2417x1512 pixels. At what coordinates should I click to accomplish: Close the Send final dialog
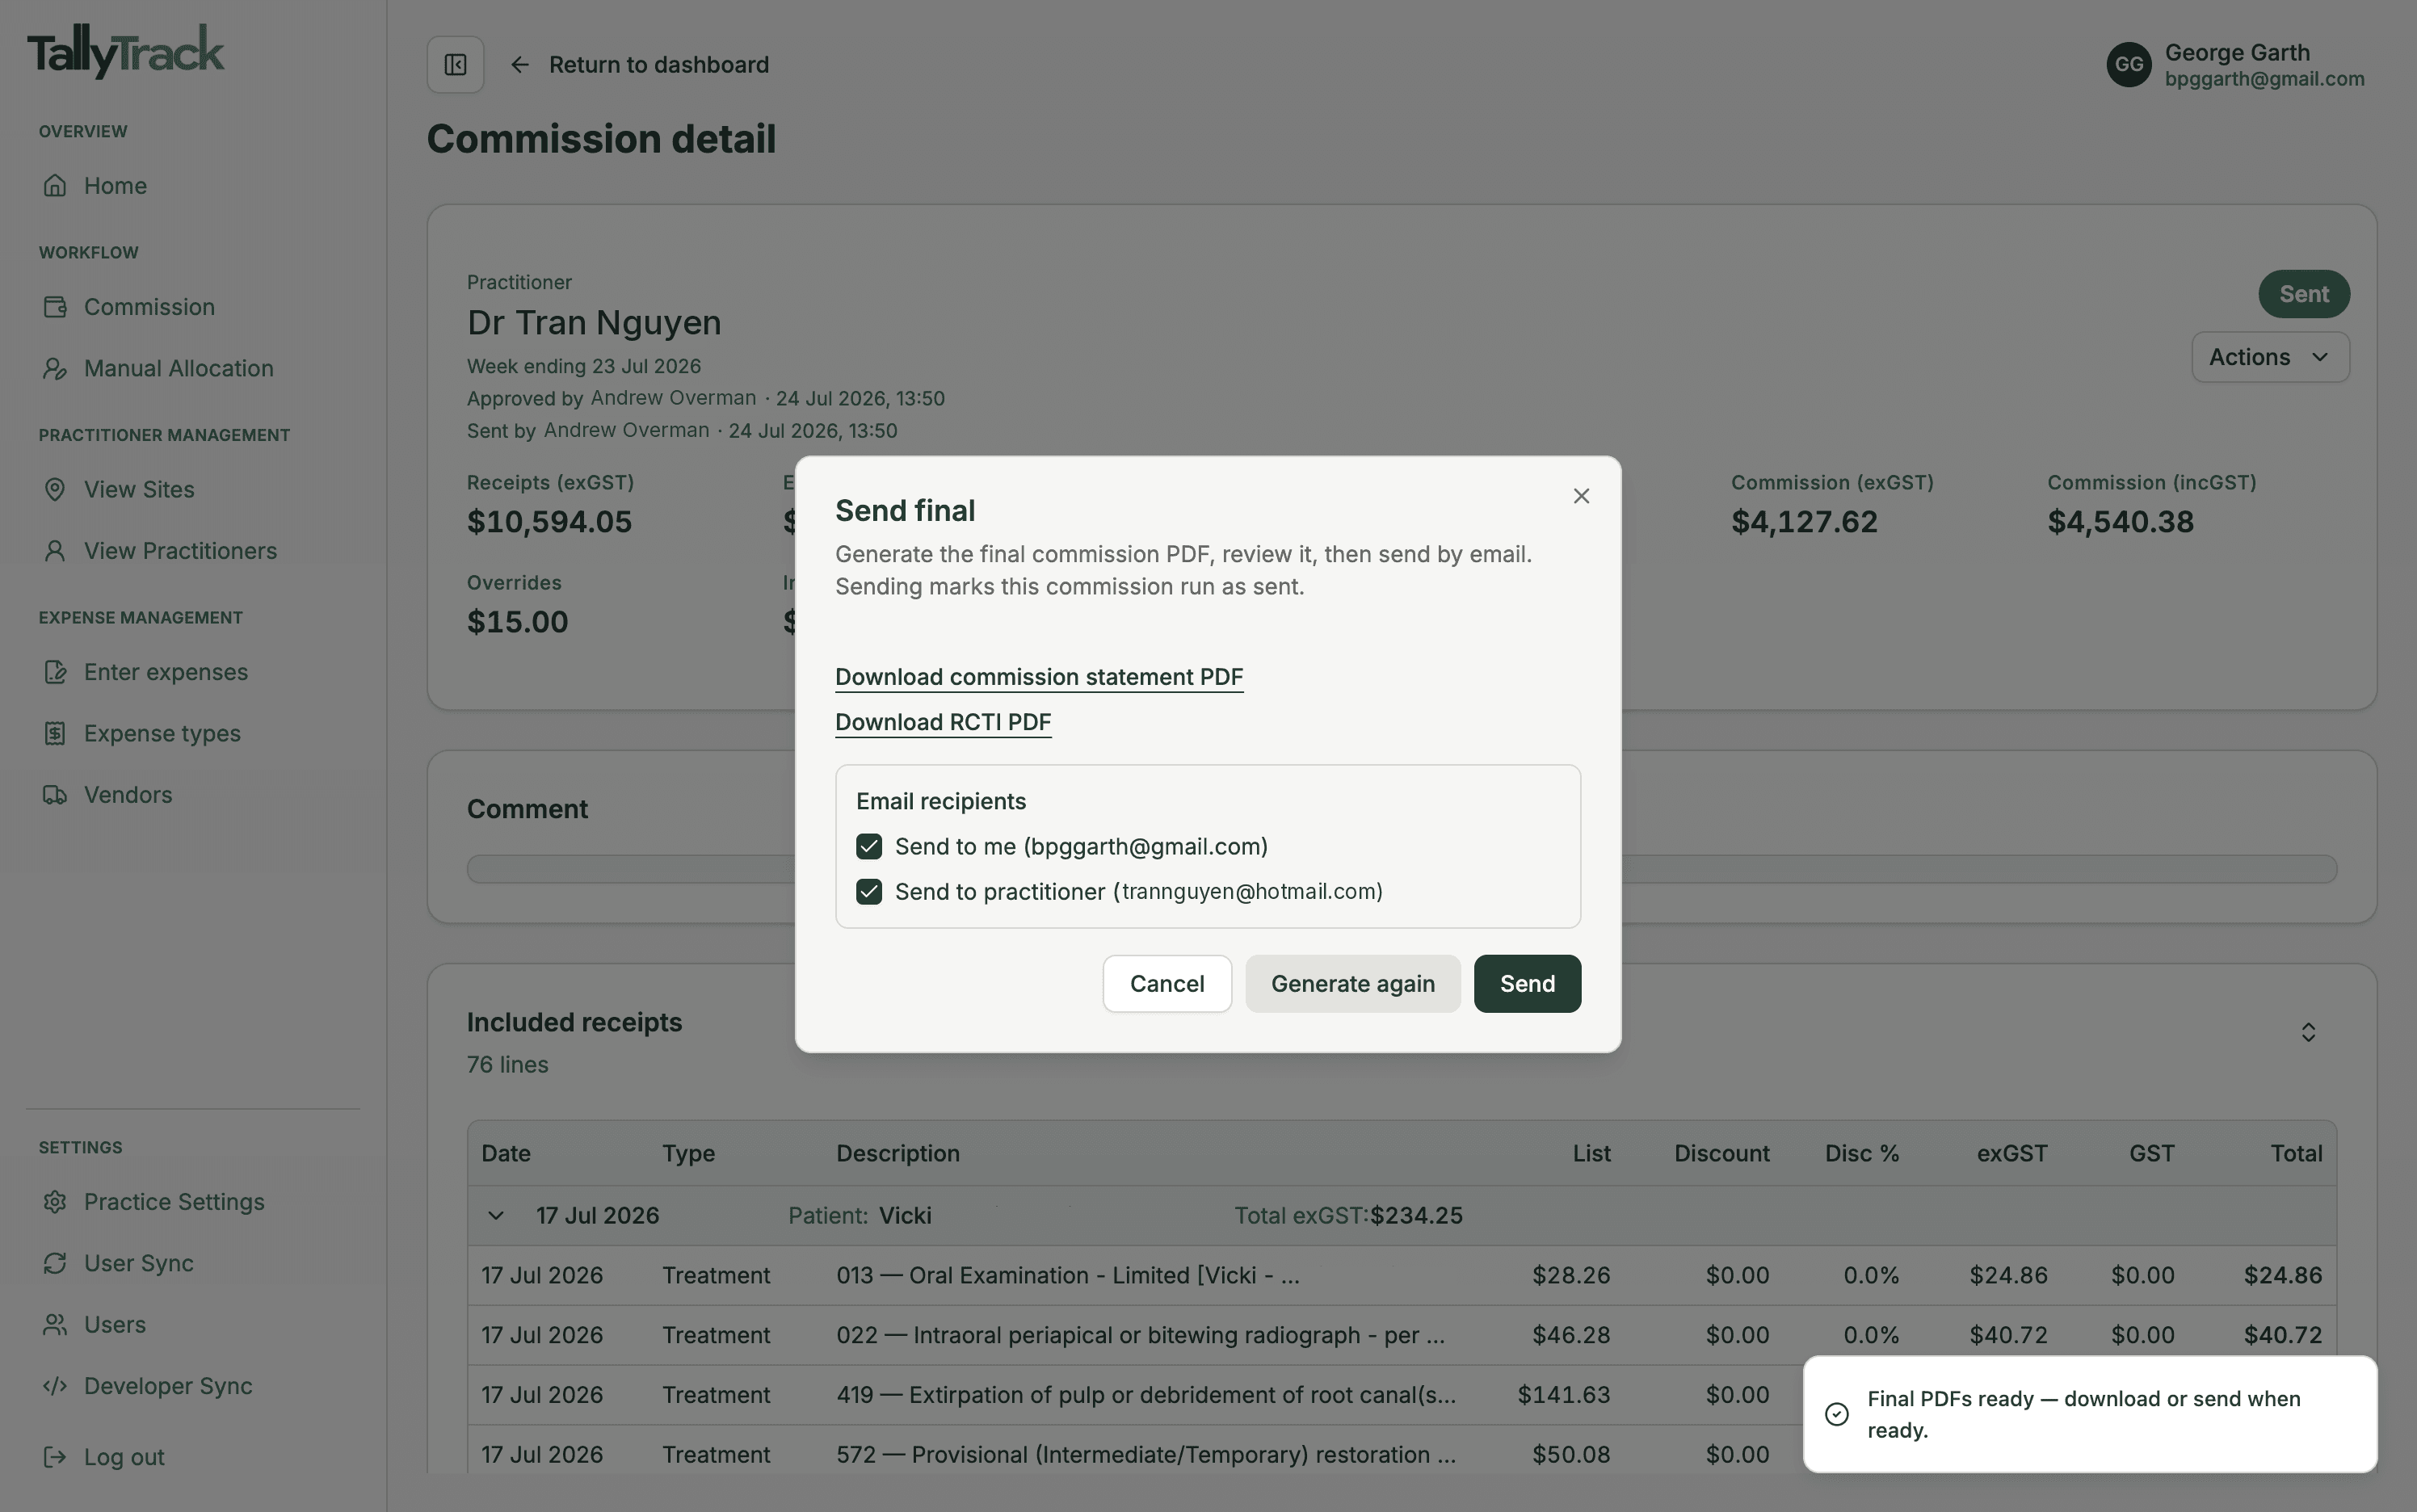coord(1580,496)
